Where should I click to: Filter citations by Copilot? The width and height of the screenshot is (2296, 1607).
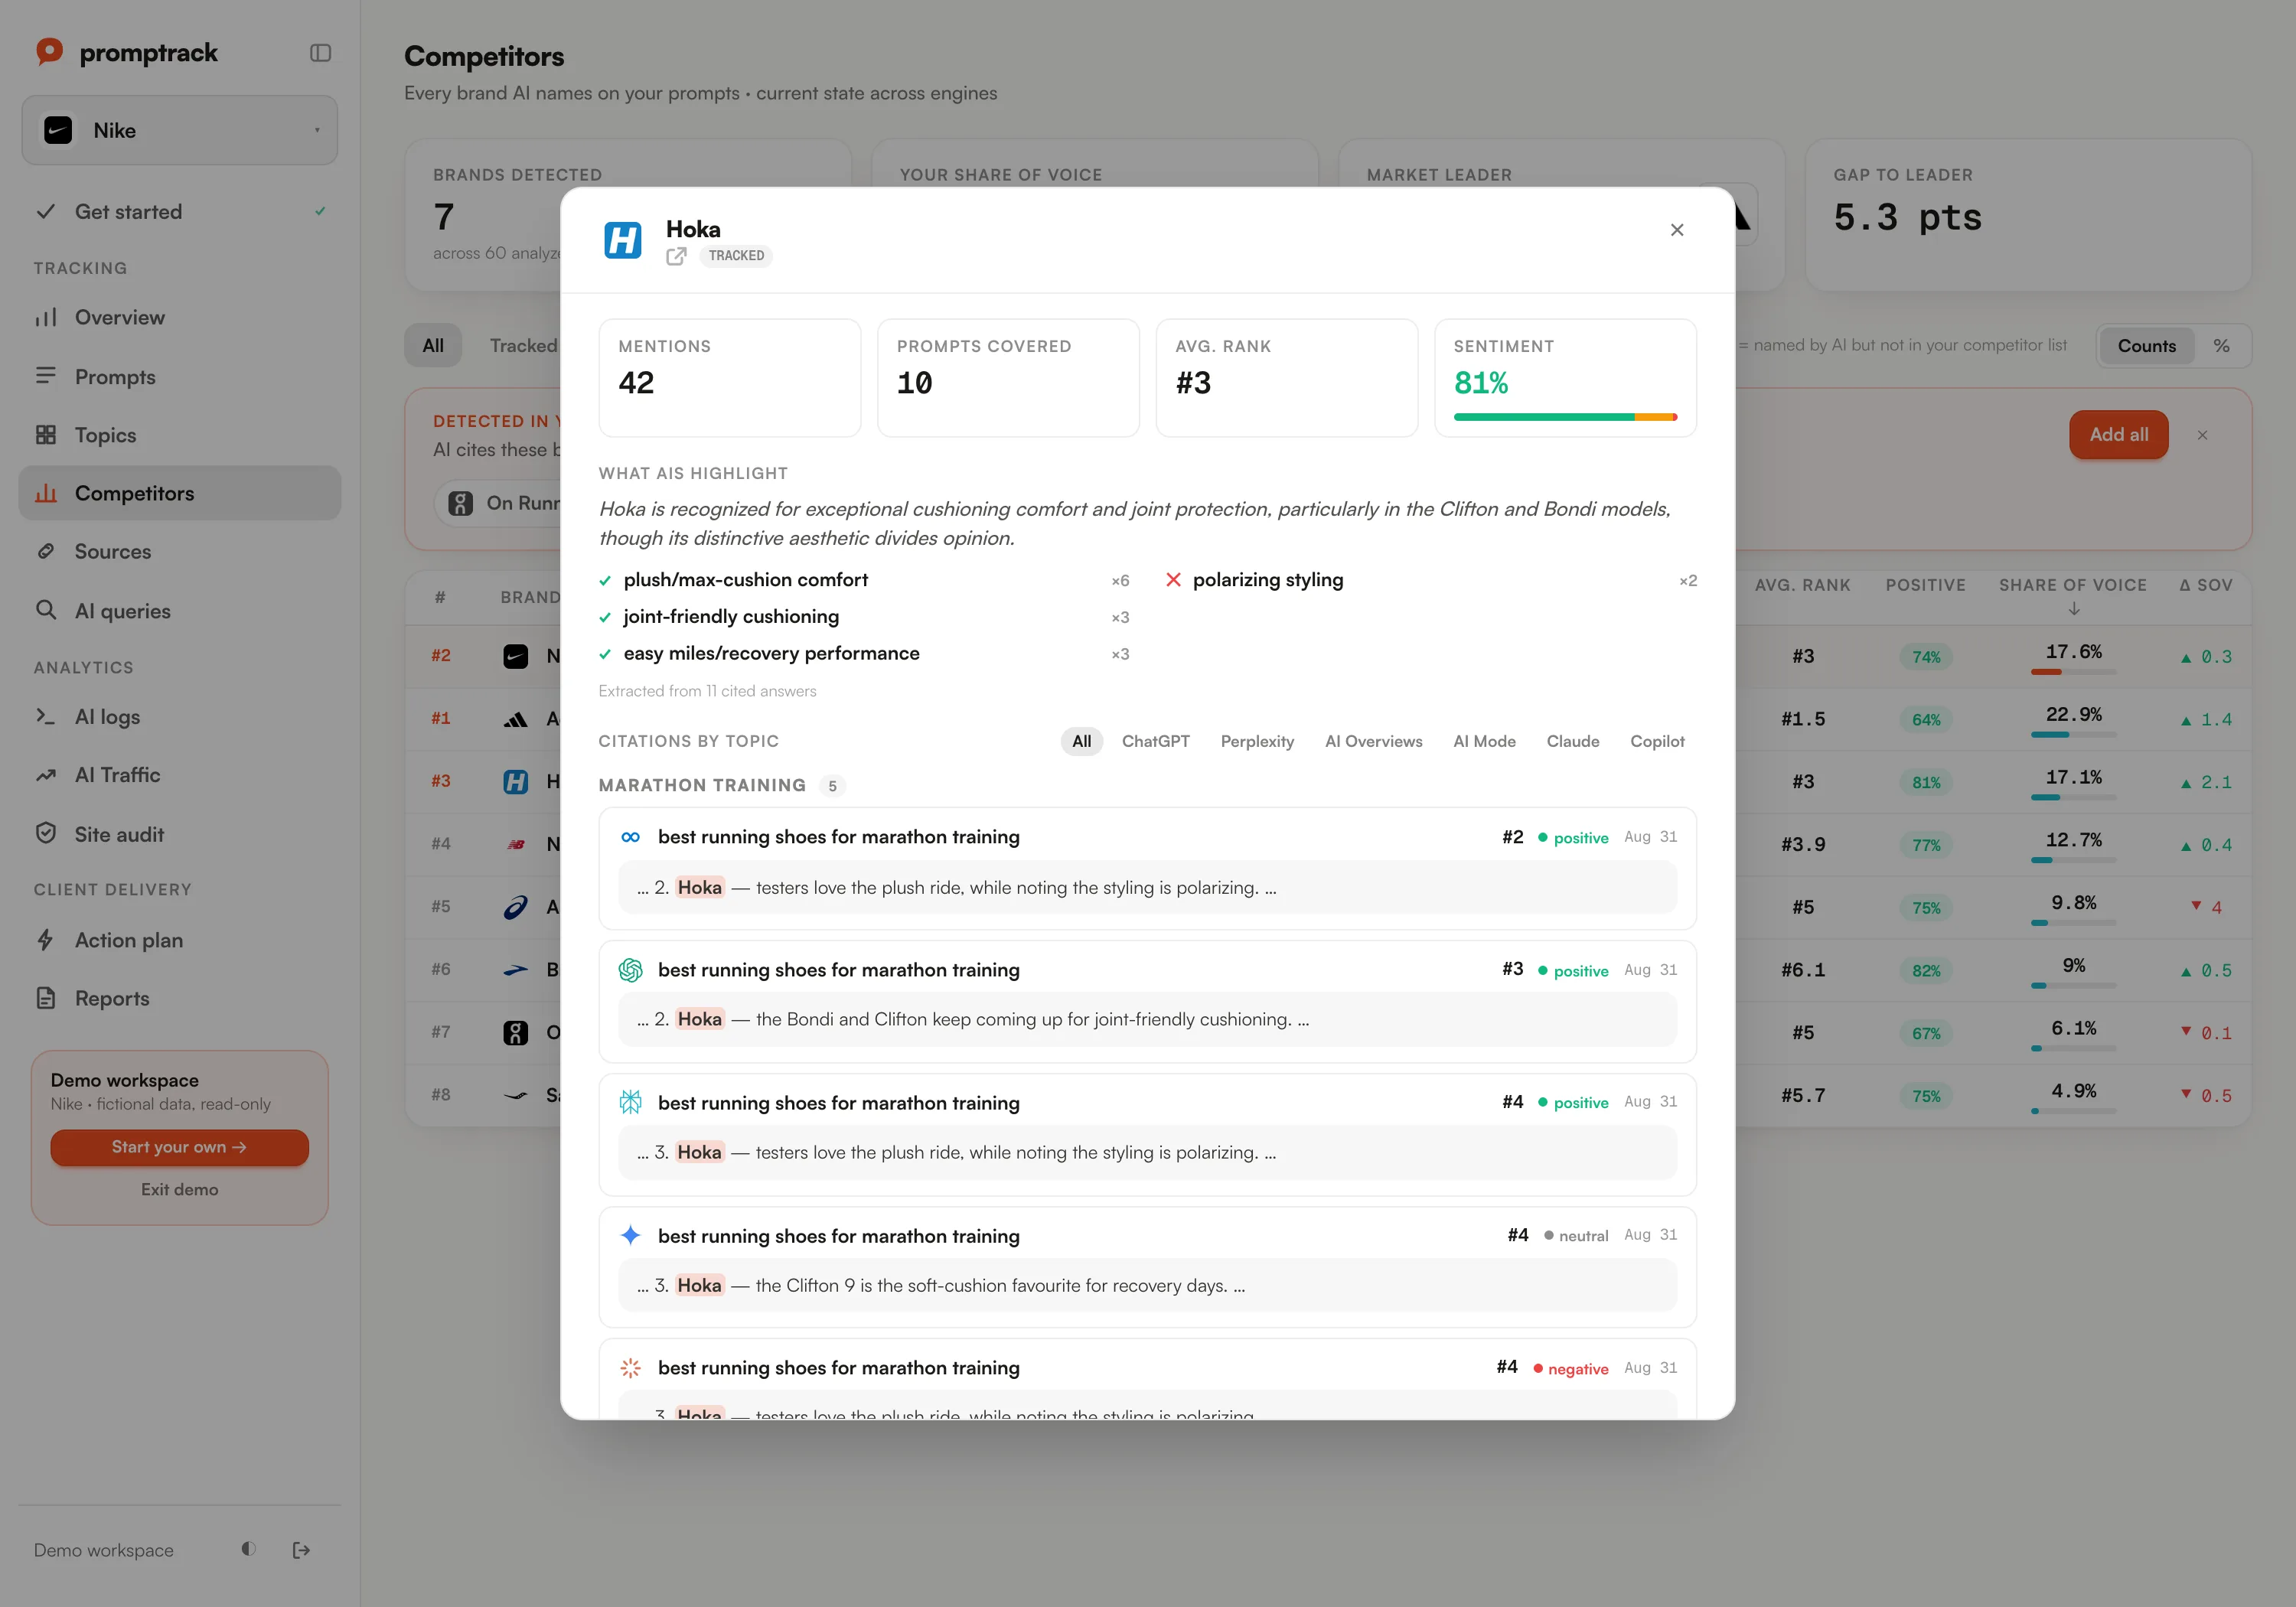click(1657, 741)
